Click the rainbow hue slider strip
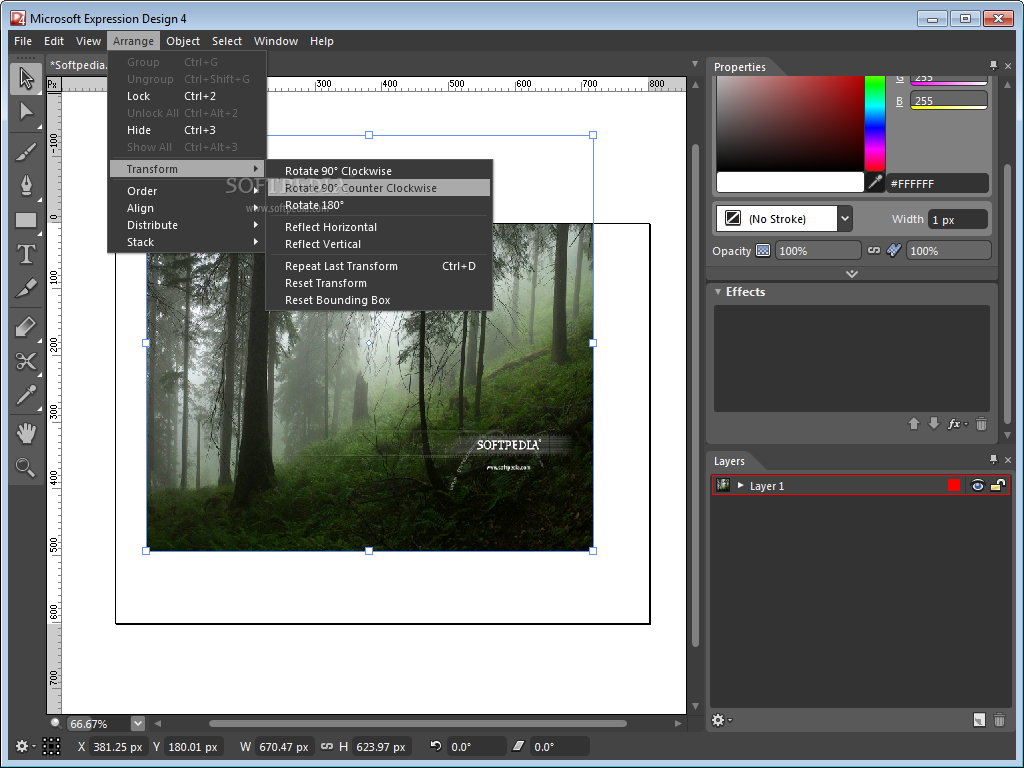1024x768 pixels. click(875, 123)
